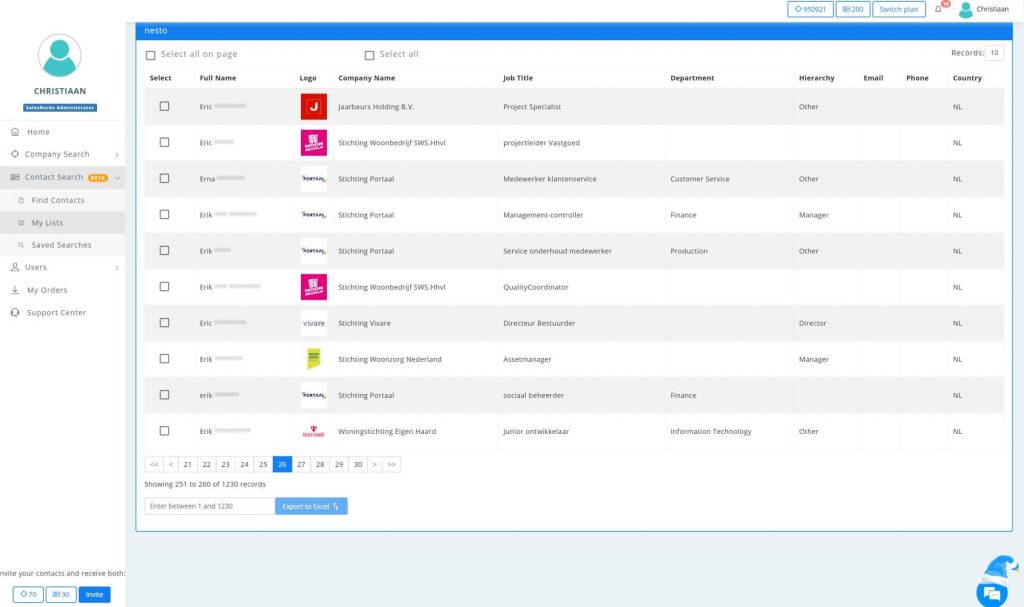Open My Lists in the sidebar

point(47,223)
